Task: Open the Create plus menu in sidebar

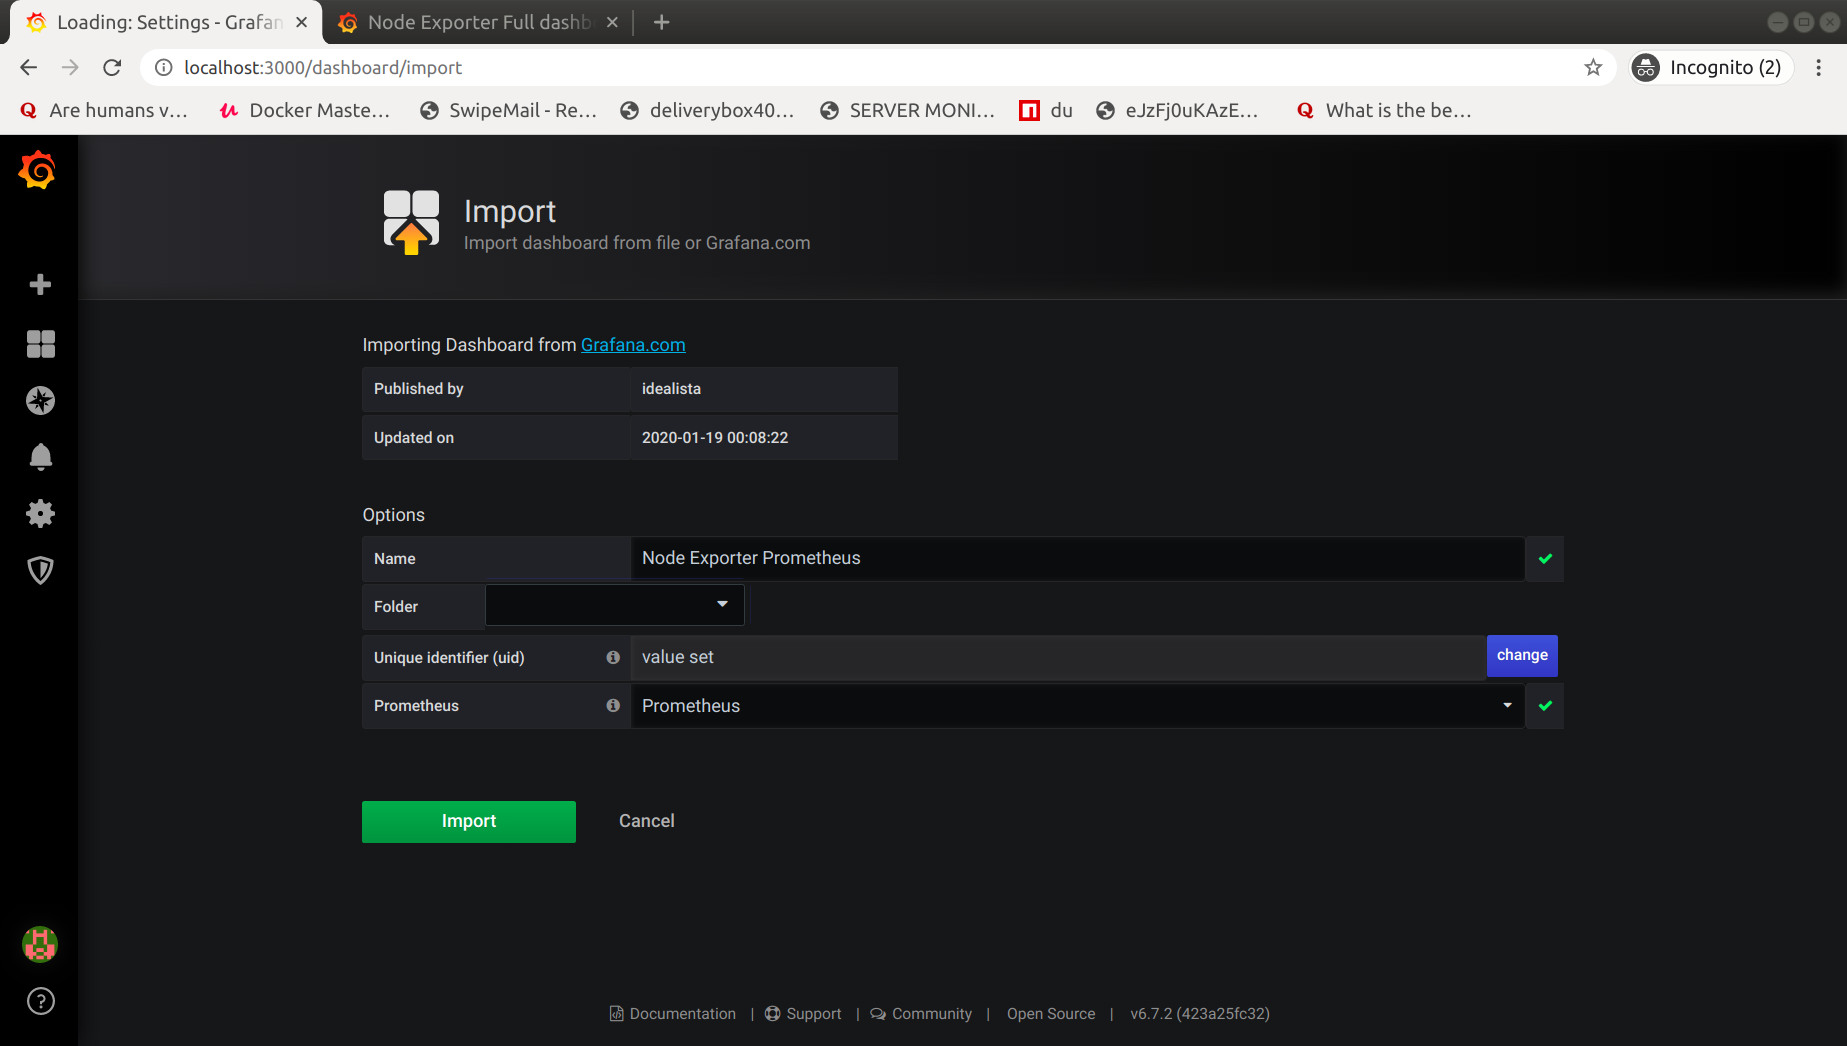Action: coord(40,285)
